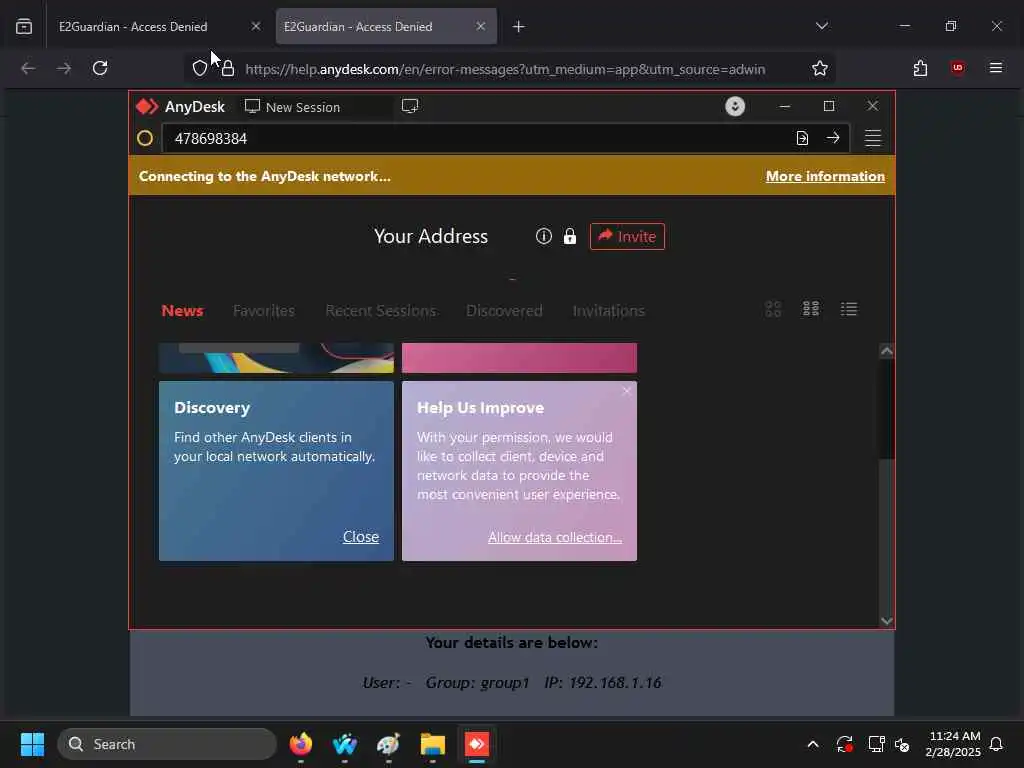Open taskbar clock showing 11:24 AM
The height and width of the screenshot is (768, 1024).
(953, 744)
